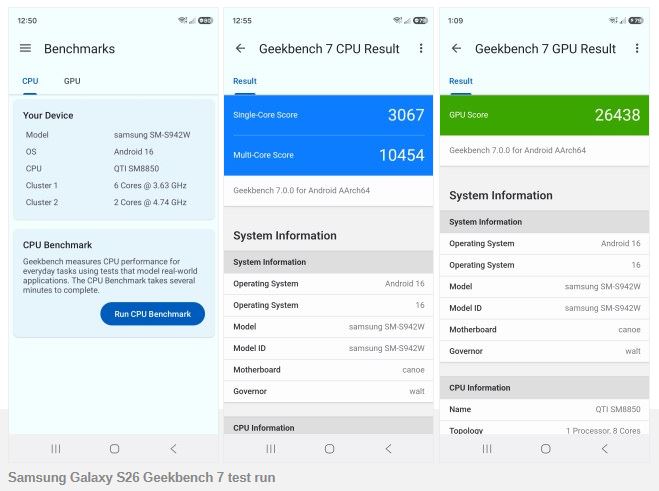The height and width of the screenshot is (491, 659).
Task: Tap Geekbench 7.0.0 version text on GPU Result
Action: [x=517, y=150]
